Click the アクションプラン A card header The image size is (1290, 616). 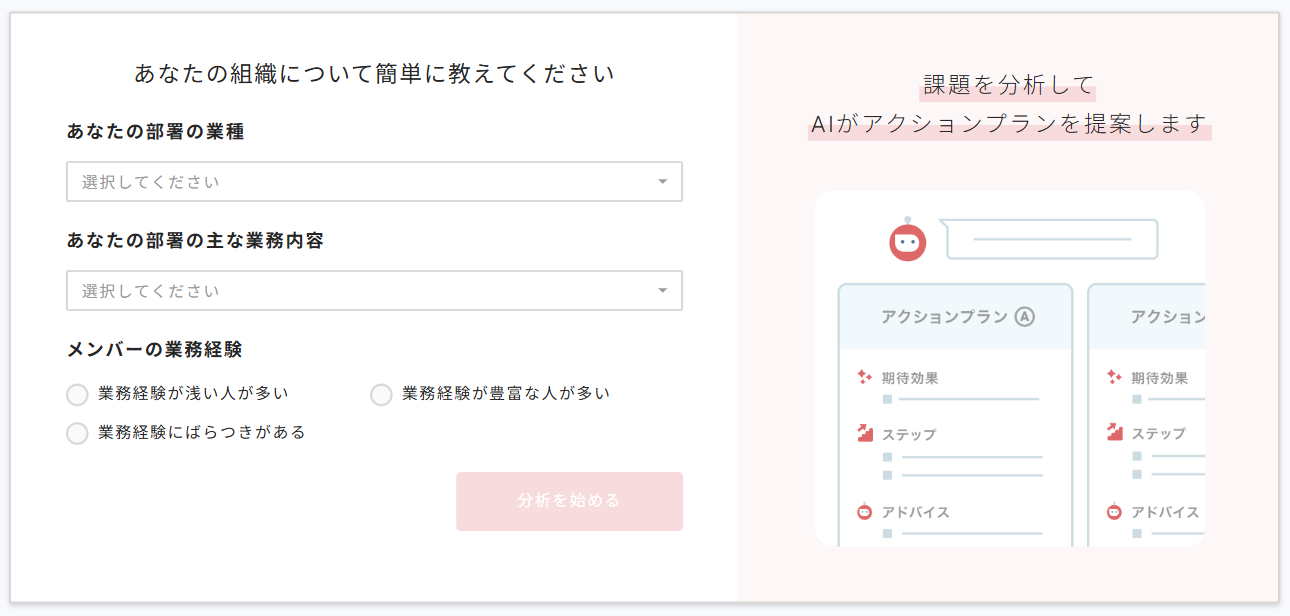click(954, 316)
